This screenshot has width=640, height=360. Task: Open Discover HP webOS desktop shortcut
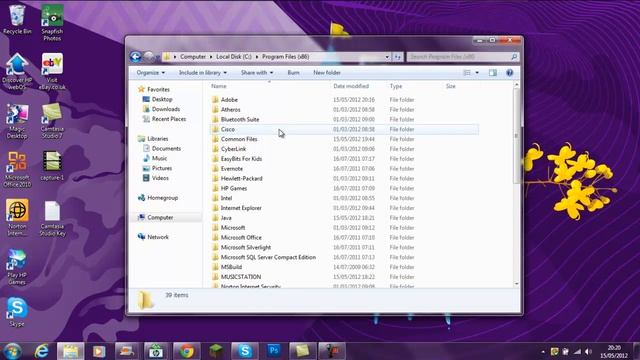(17, 71)
